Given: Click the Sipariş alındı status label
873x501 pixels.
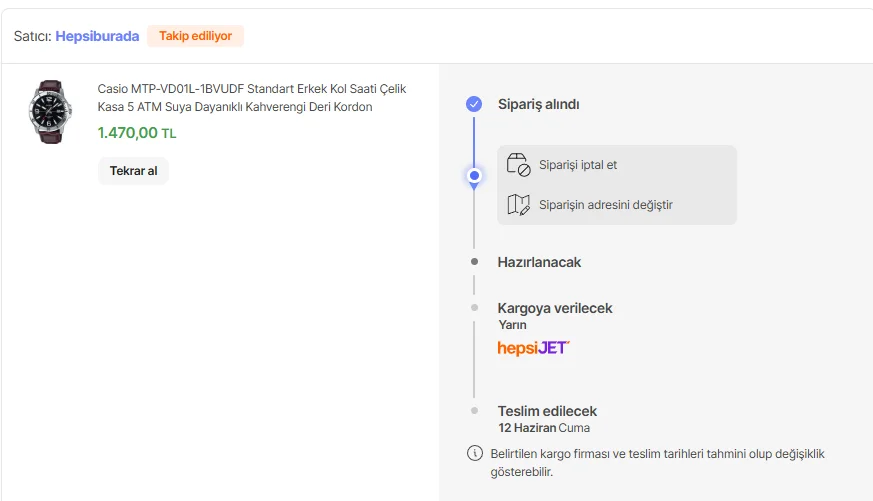Looking at the screenshot, I should (538, 104).
